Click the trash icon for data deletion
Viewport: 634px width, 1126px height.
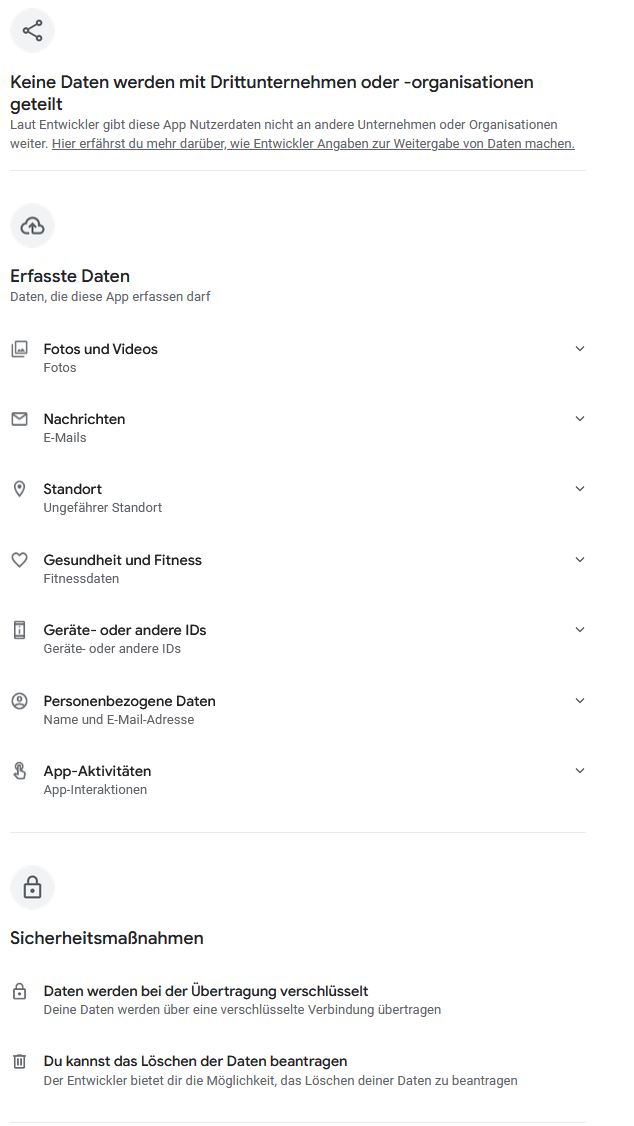[19, 1061]
